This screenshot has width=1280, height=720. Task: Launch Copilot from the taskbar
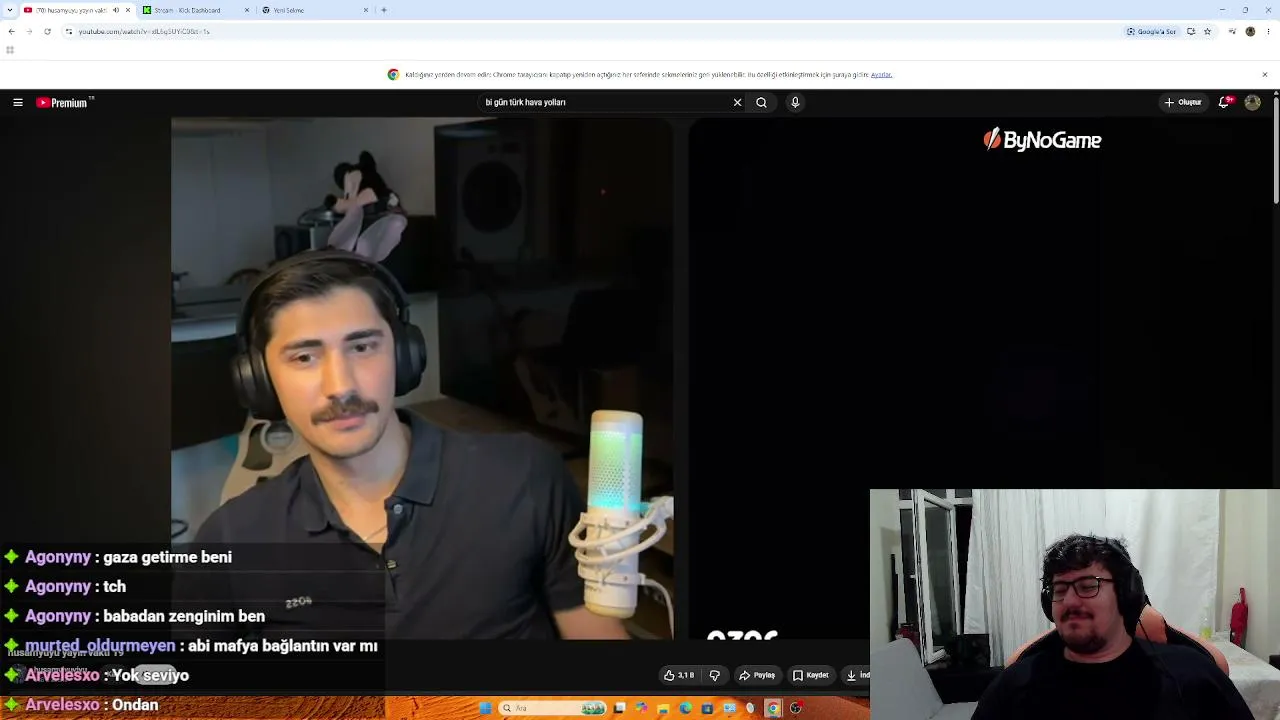pyautogui.click(x=641, y=708)
